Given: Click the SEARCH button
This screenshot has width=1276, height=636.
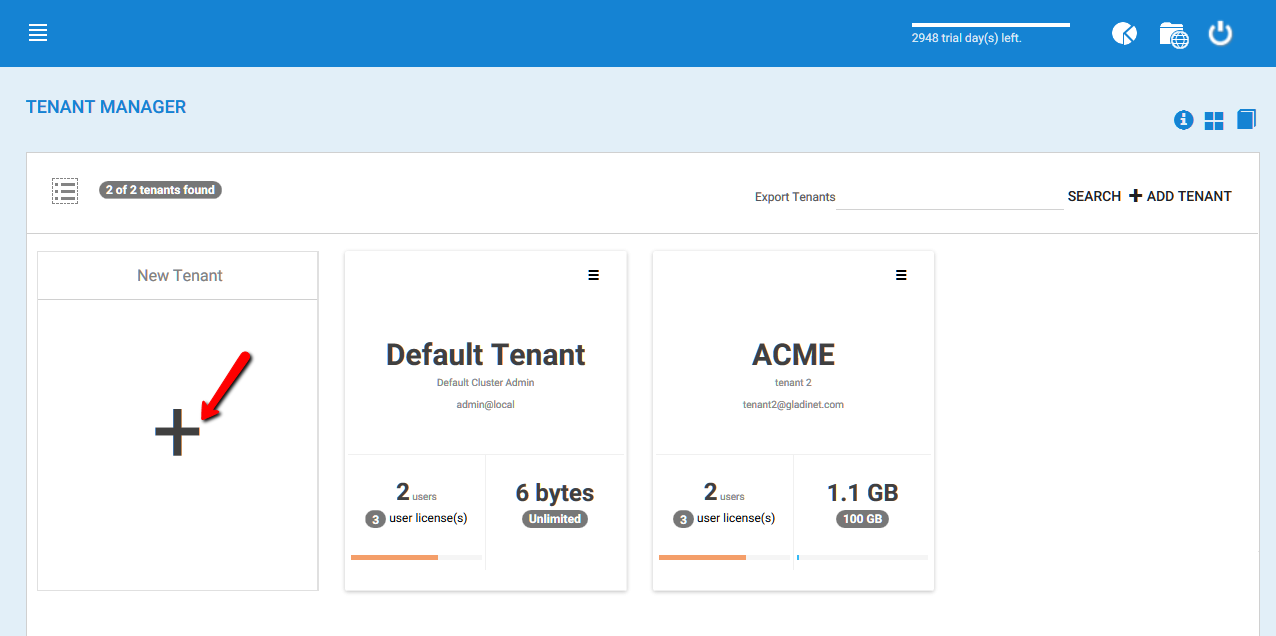Looking at the screenshot, I should (1094, 196).
